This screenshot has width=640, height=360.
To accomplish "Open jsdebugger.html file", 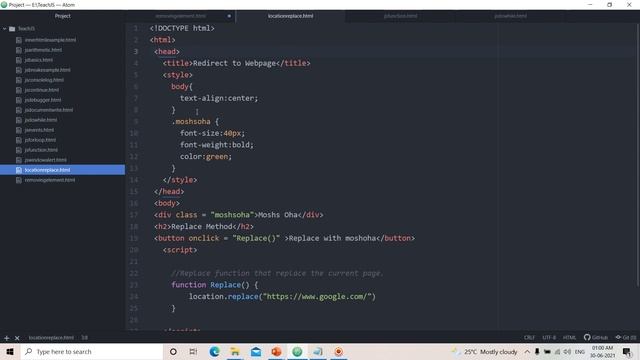I will (43, 100).
